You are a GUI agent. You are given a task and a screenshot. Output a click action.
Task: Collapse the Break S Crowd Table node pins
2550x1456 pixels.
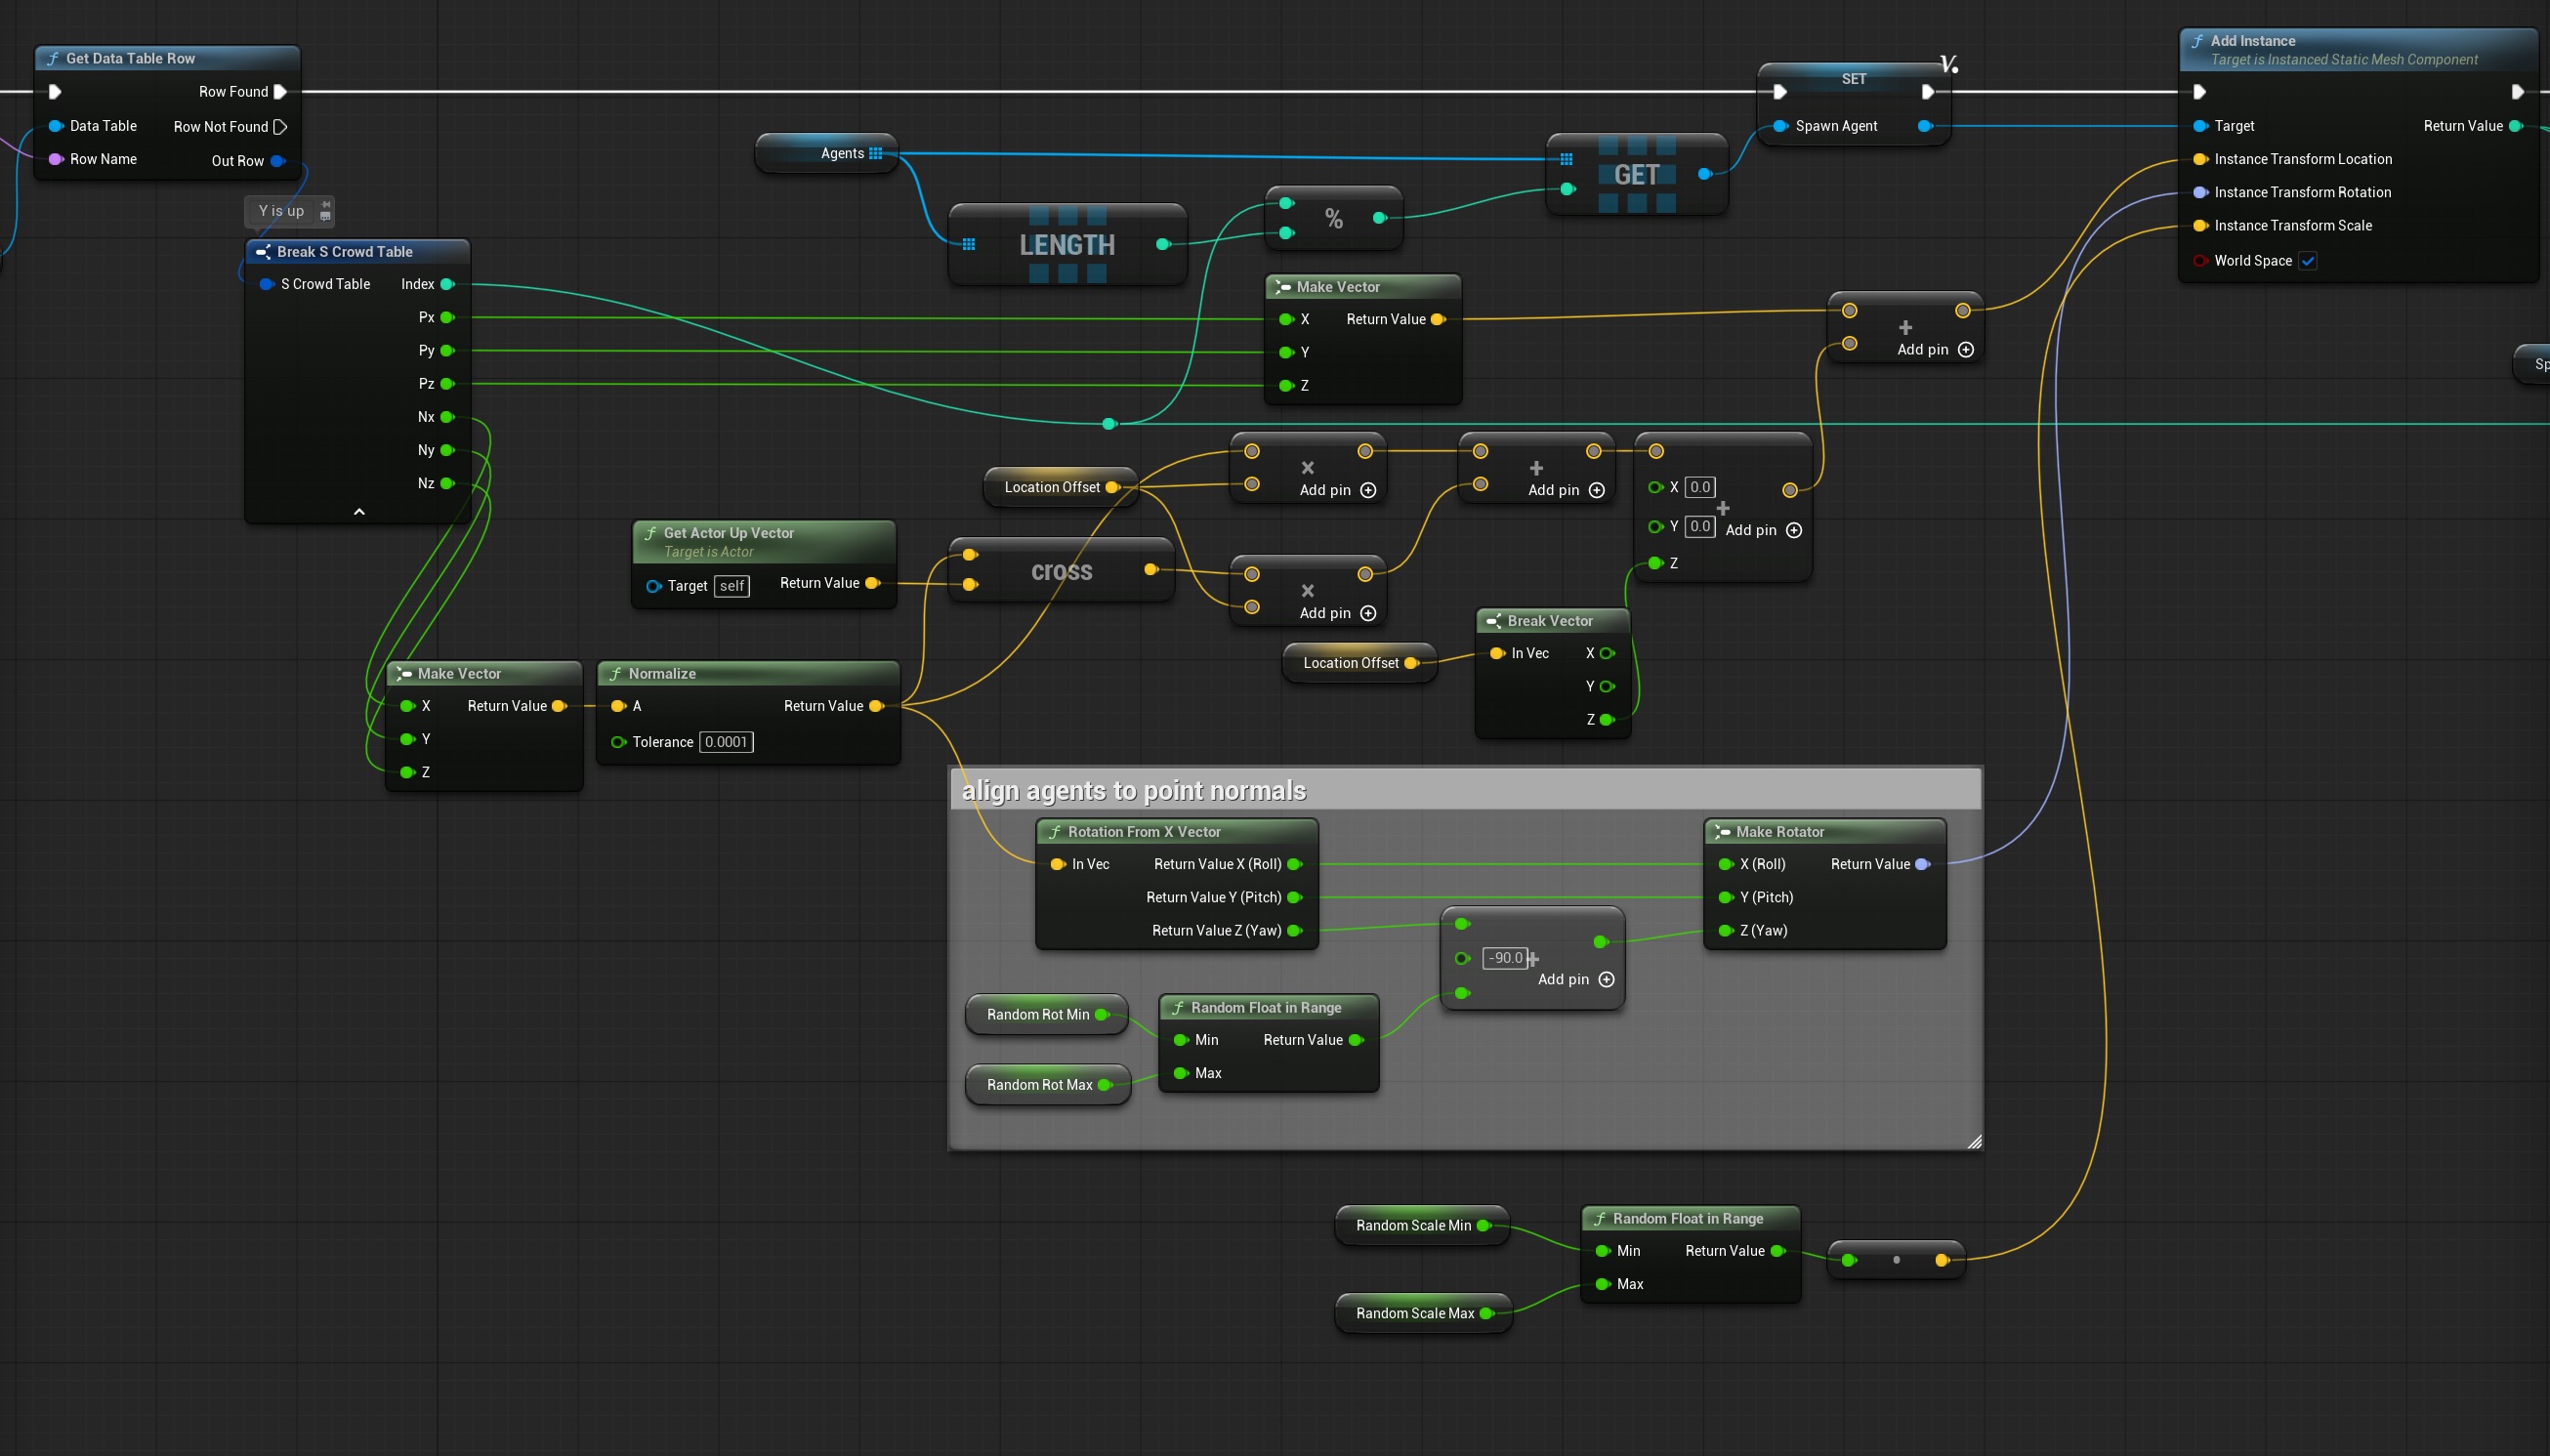coord(359,511)
